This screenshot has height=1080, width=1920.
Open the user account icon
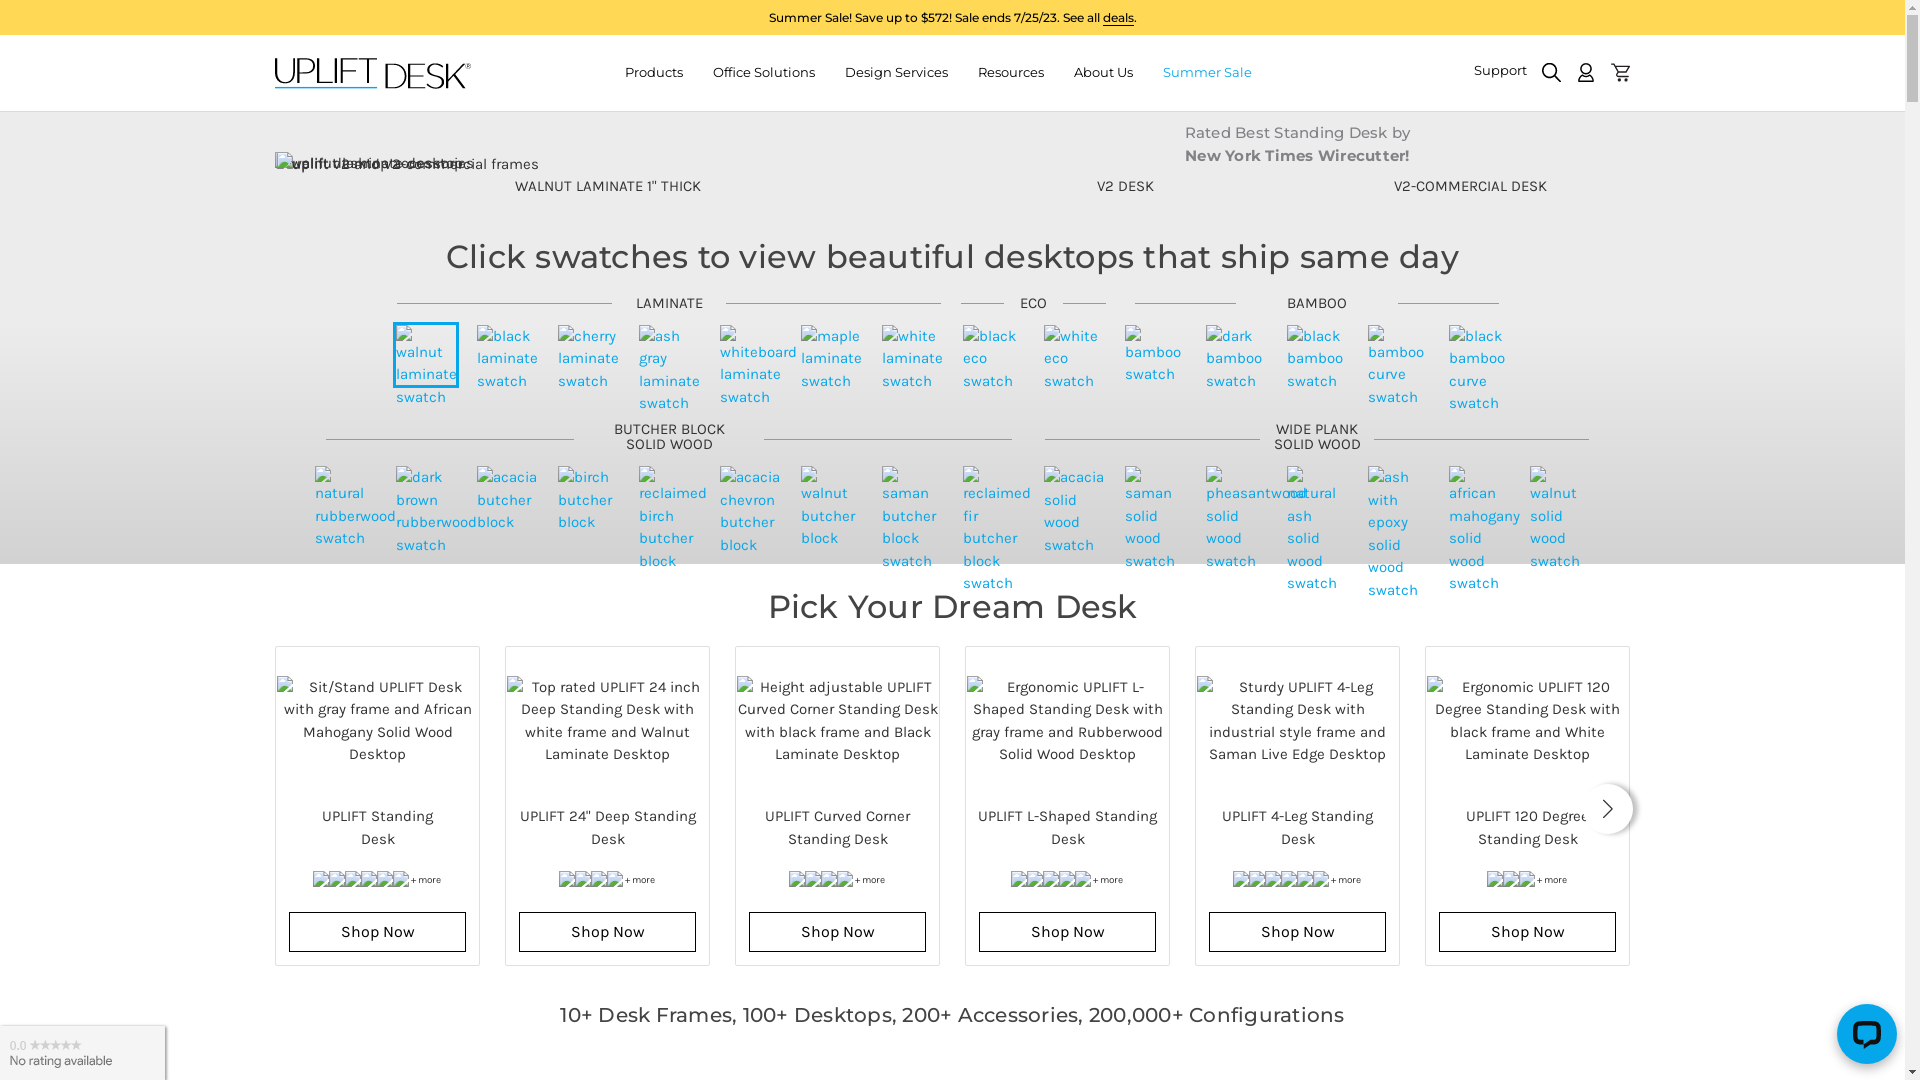pyautogui.click(x=1585, y=72)
